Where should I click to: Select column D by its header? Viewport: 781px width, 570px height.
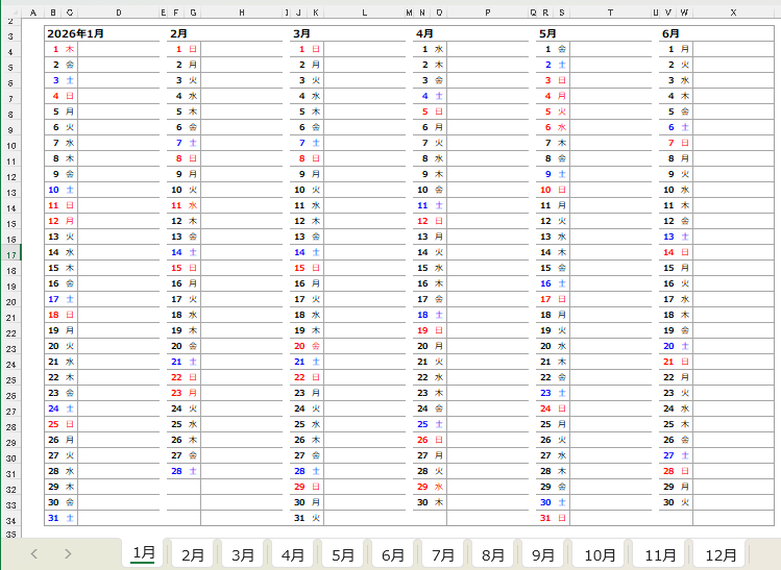(118, 12)
